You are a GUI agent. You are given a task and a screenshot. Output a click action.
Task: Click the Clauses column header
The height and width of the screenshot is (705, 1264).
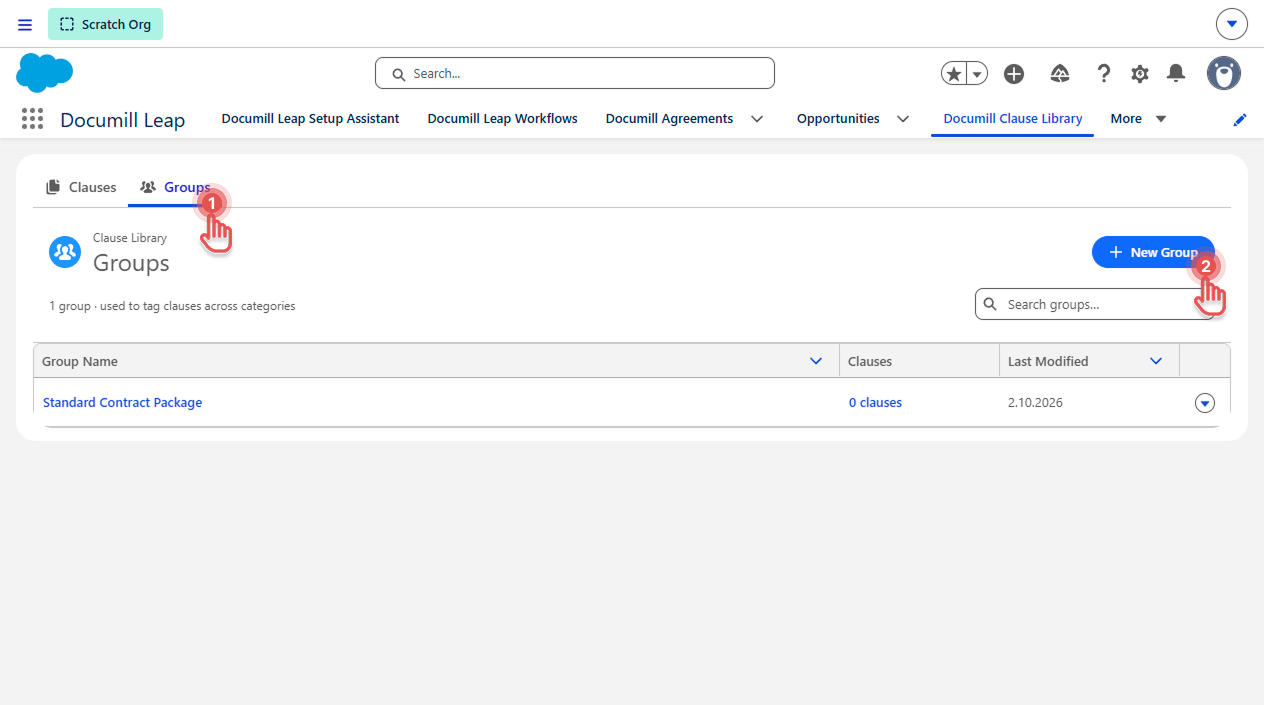919,361
